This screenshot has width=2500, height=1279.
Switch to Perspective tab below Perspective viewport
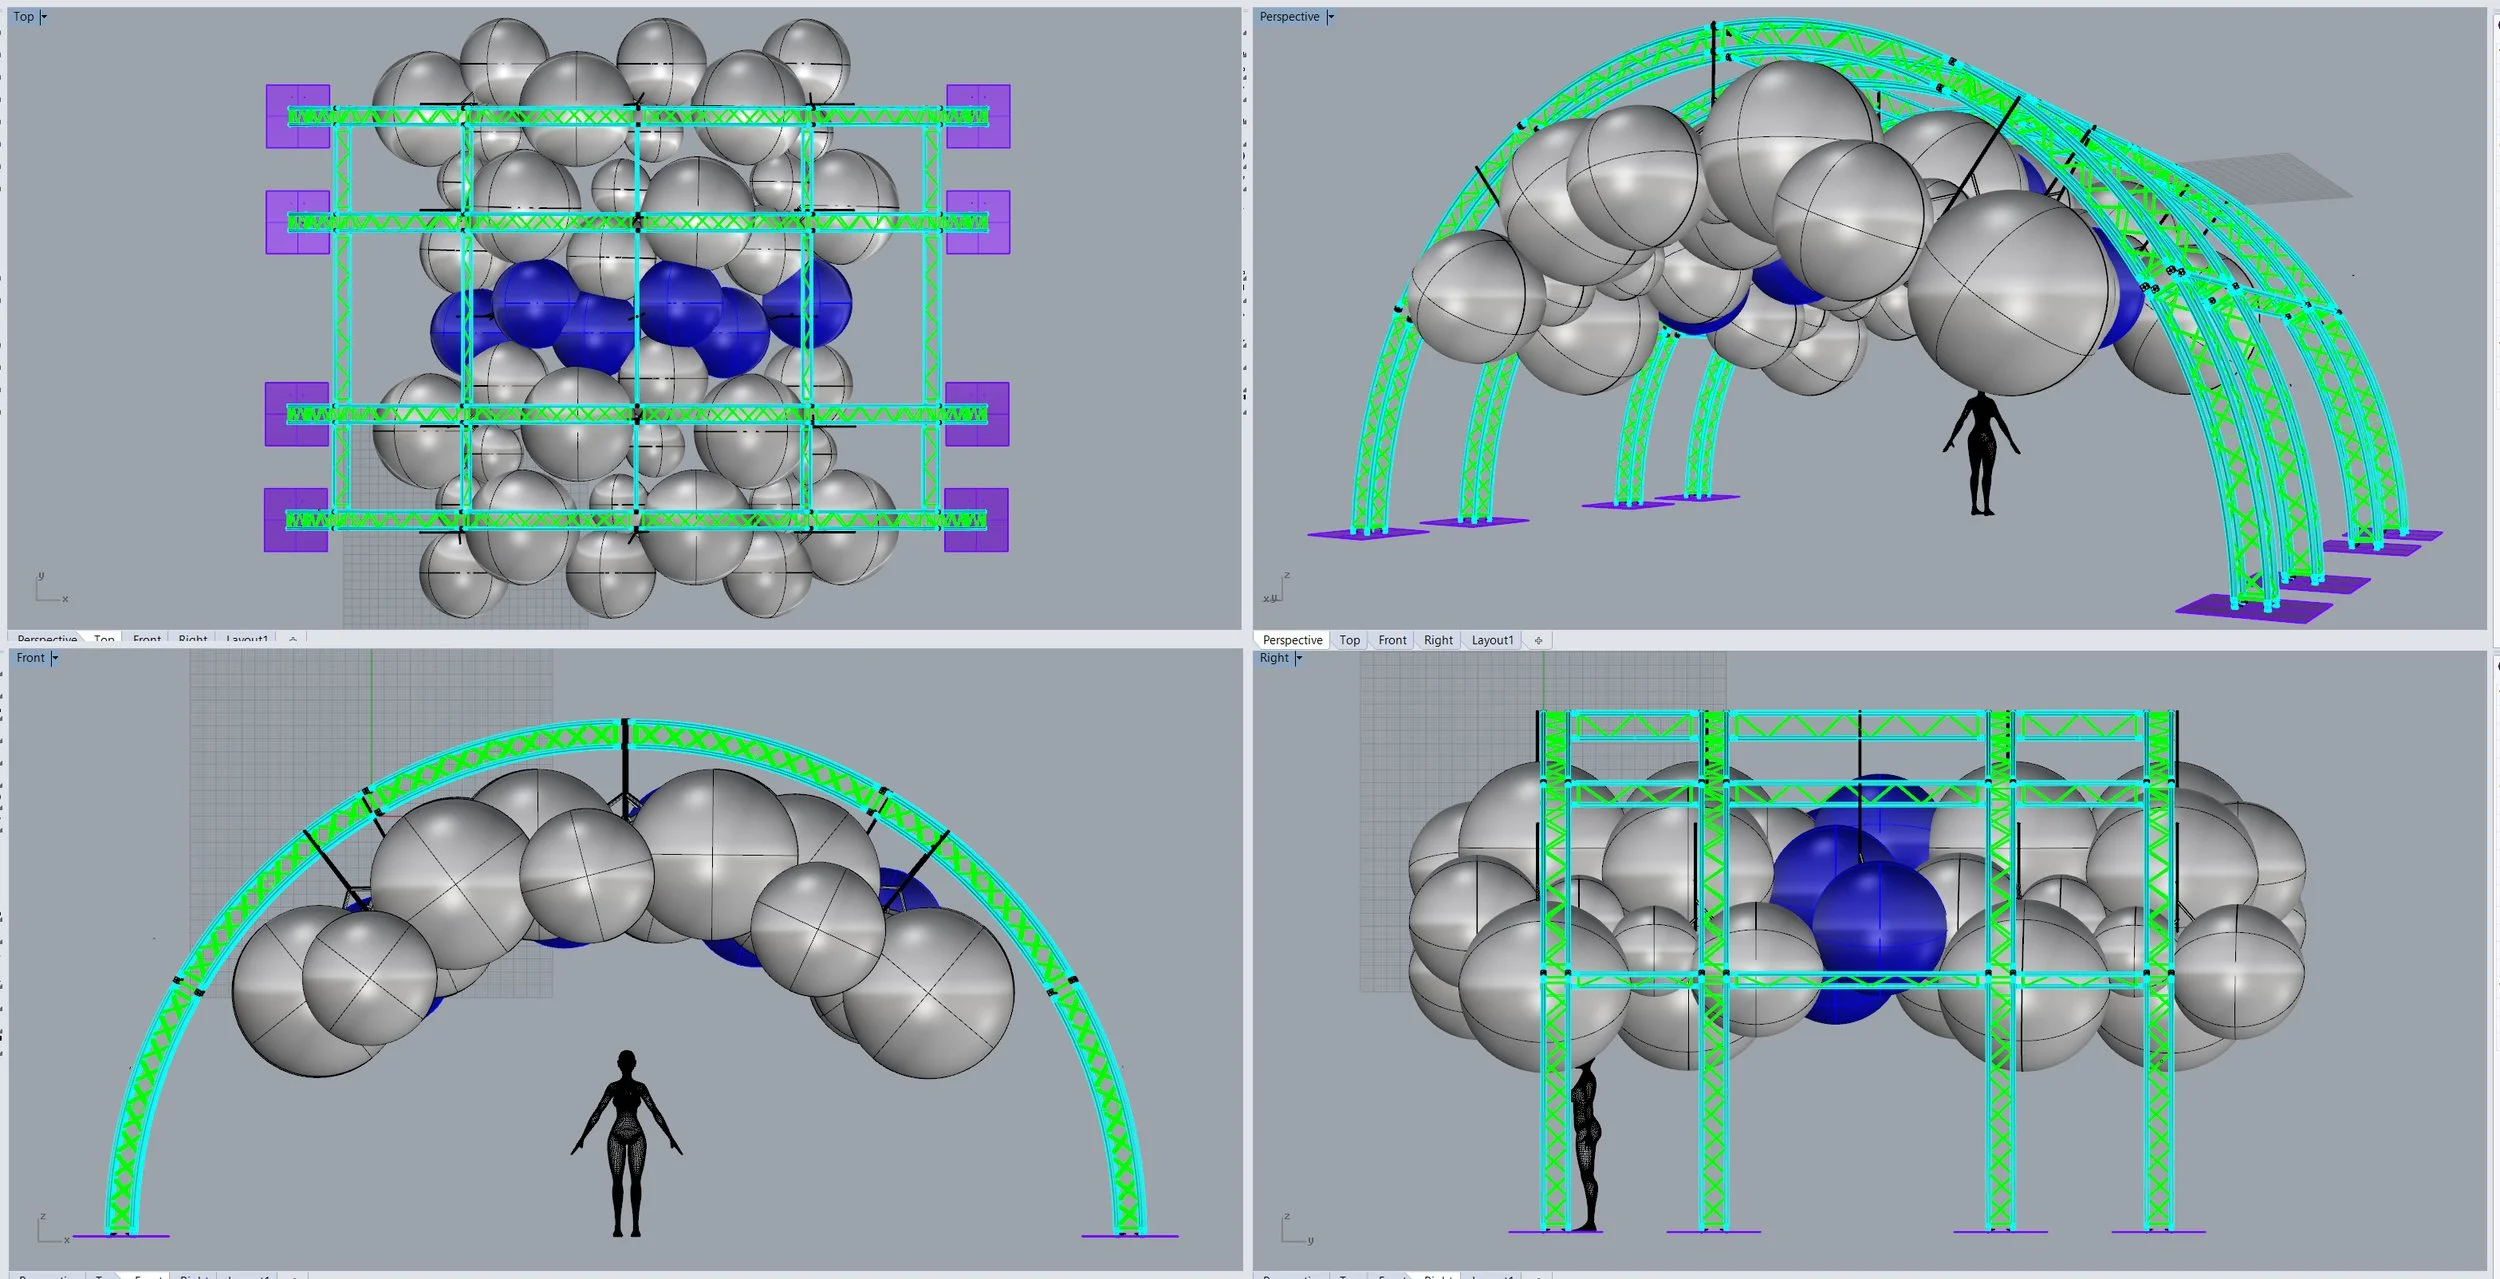1292,640
